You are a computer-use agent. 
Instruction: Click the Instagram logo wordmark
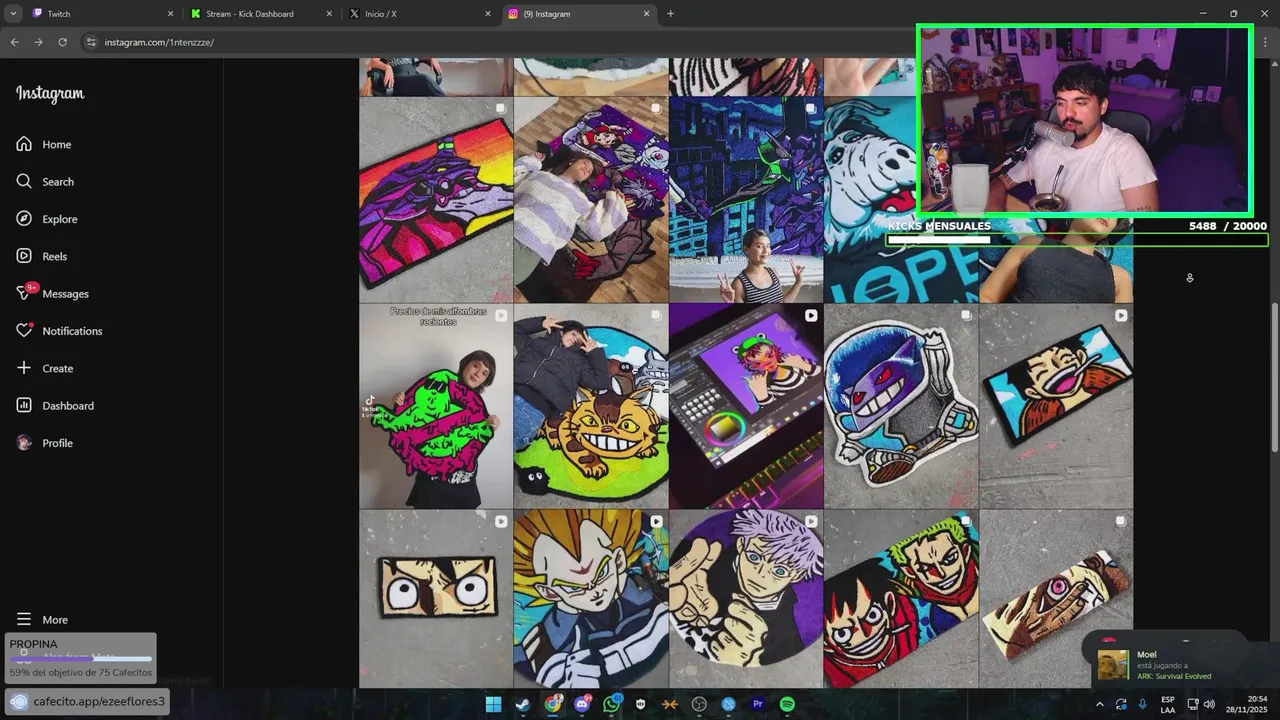tap(50, 94)
